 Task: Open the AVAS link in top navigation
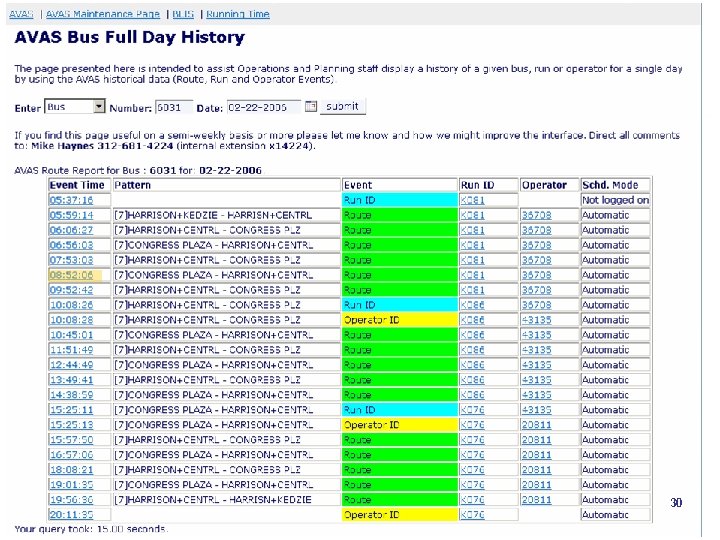[x=21, y=14]
